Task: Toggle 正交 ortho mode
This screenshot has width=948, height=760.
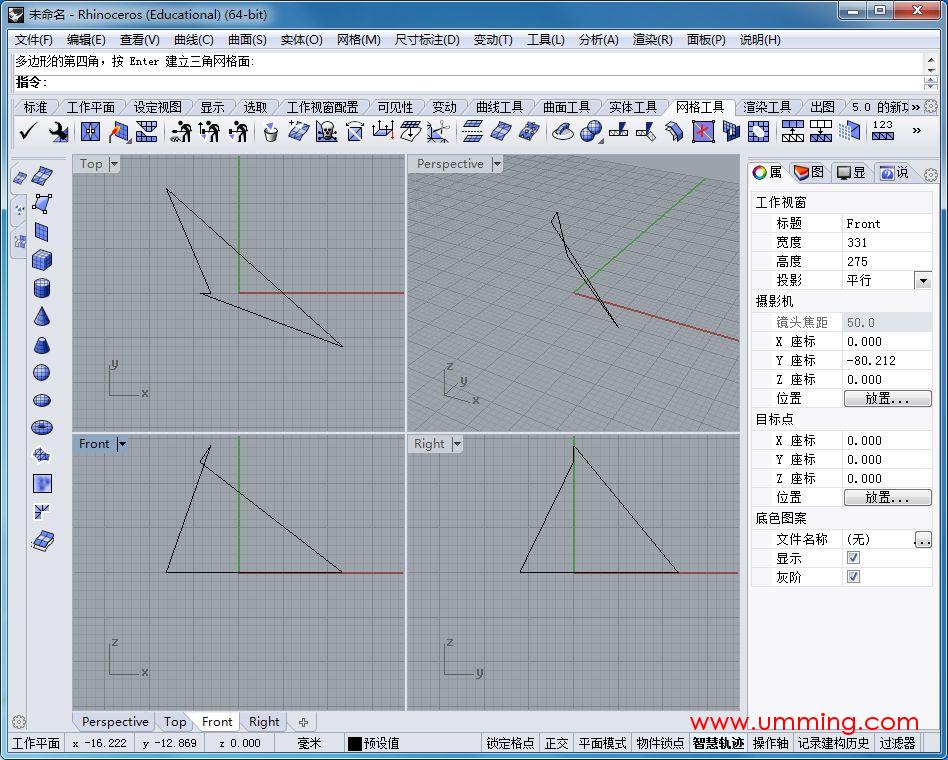Action: pyautogui.click(x=556, y=743)
